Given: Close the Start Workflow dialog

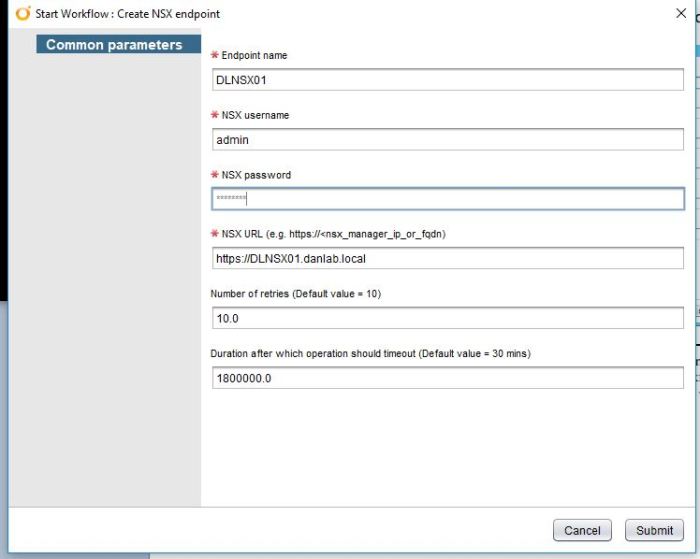Looking at the screenshot, I should click(681, 13).
